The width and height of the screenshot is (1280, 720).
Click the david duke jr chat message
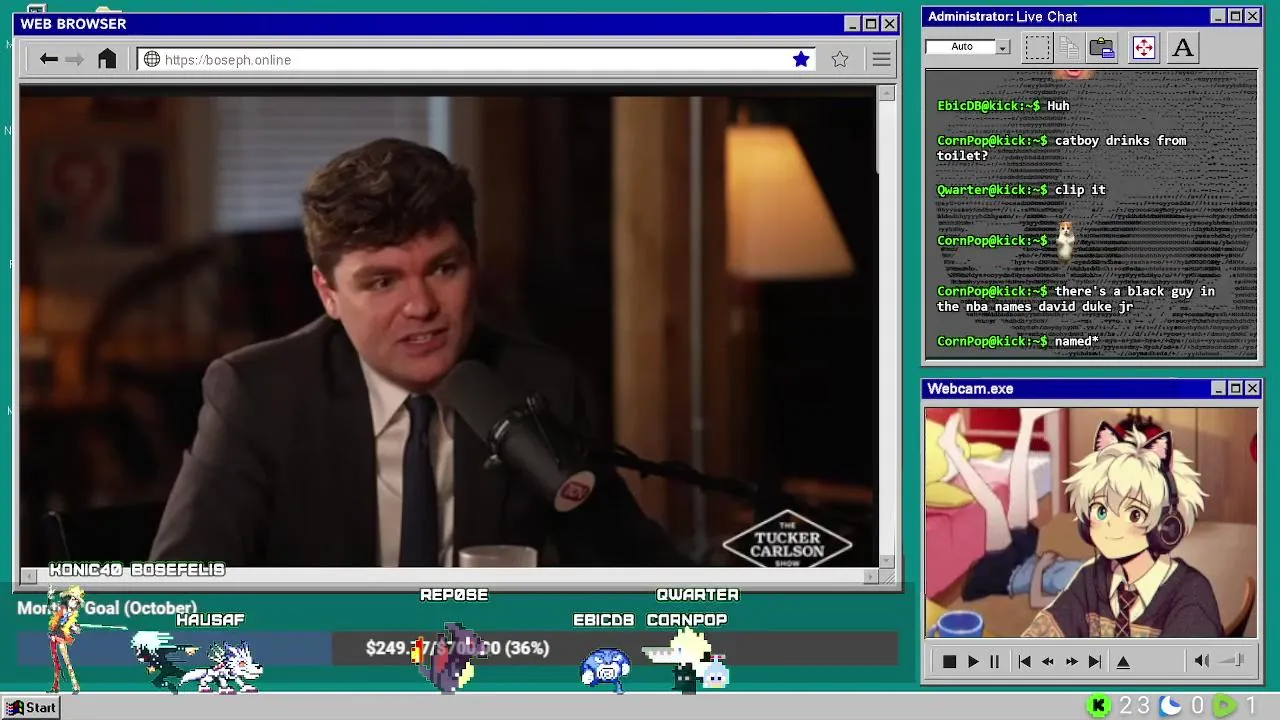coord(1076,299)
